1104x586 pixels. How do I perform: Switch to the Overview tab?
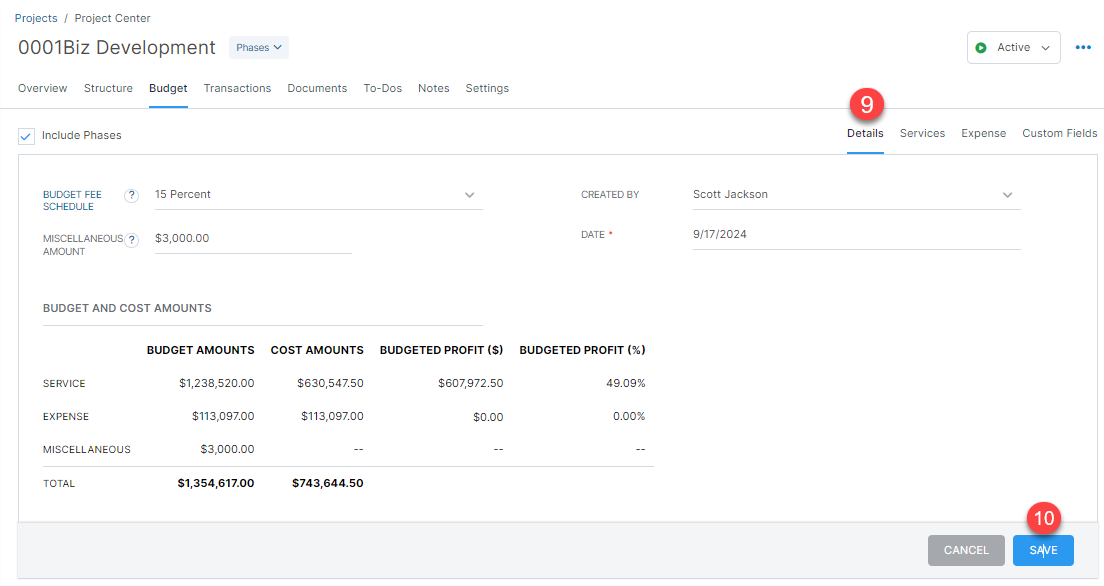[x=42, y=88]
